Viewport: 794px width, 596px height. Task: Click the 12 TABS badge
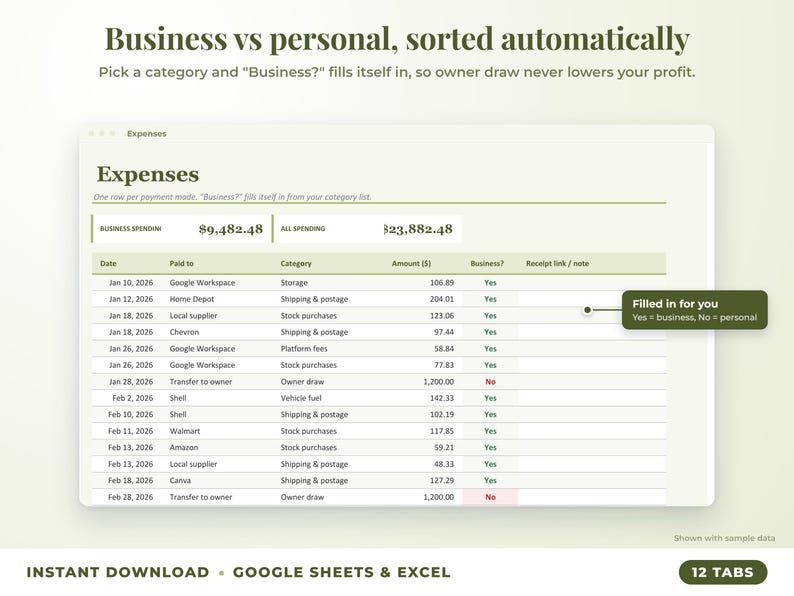tap(723, 572)
